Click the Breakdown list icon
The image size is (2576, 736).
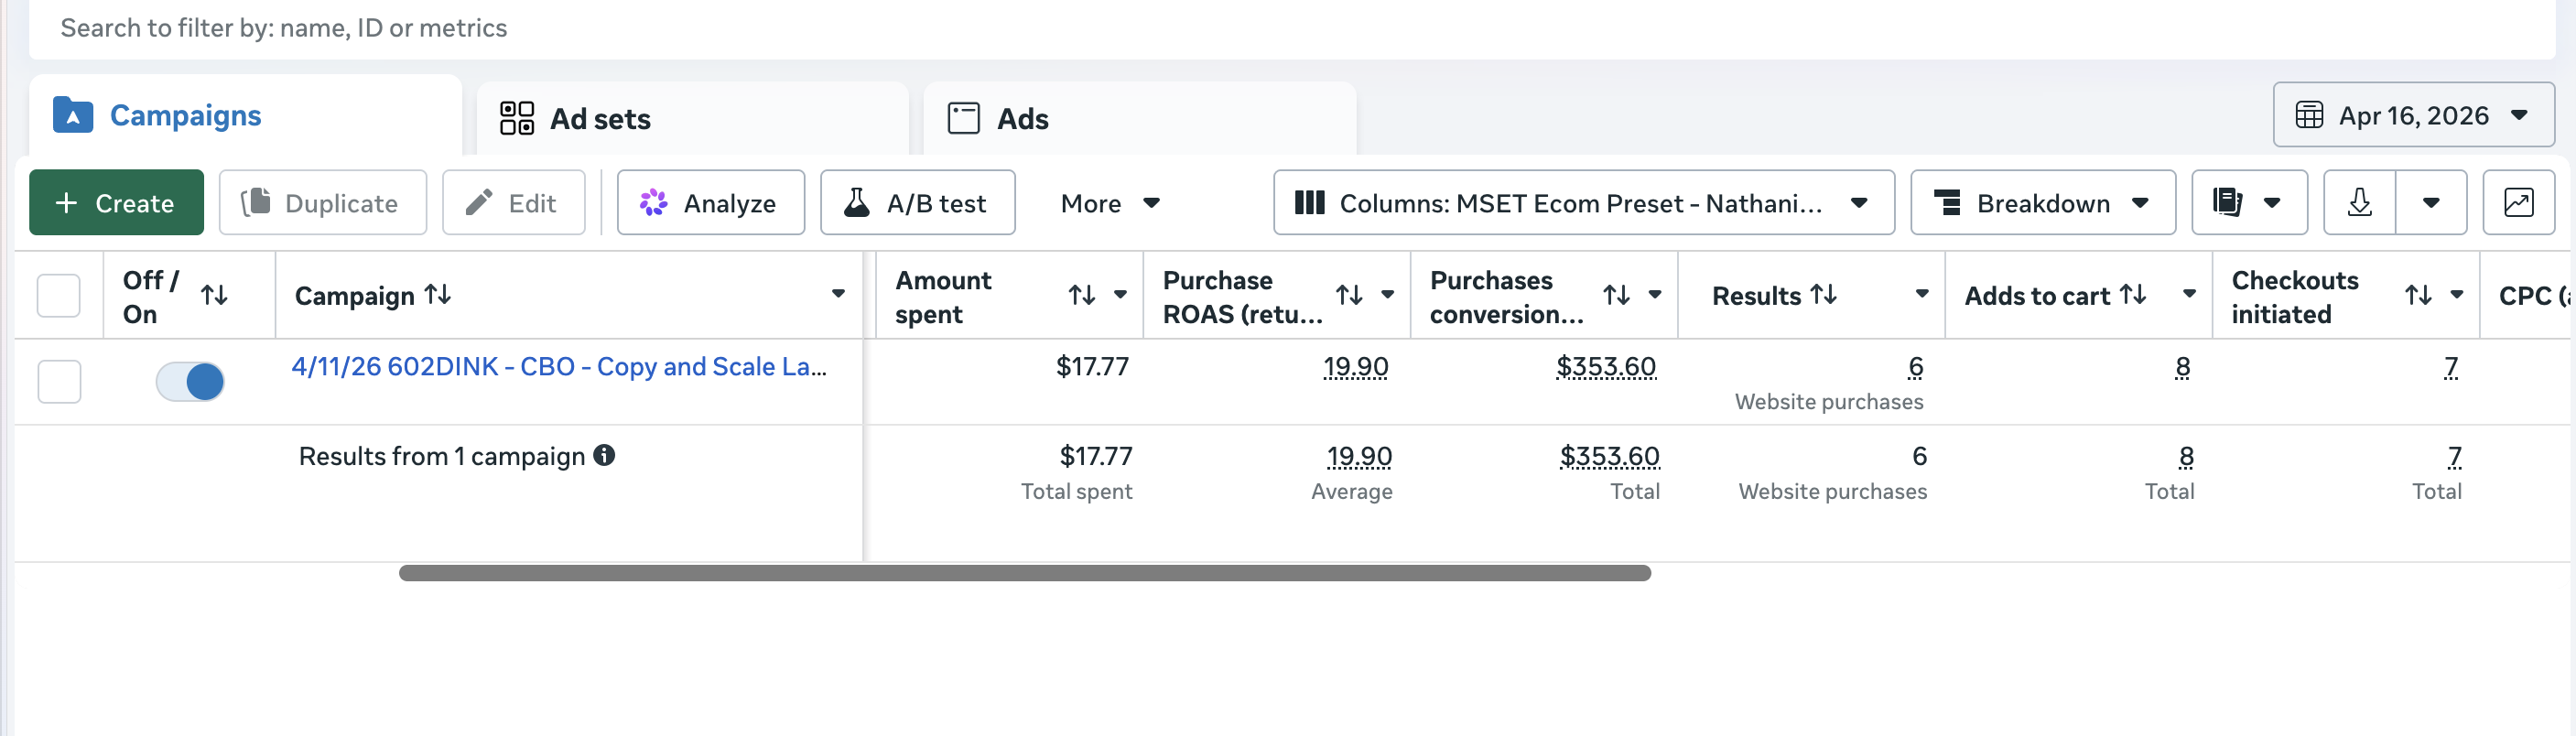[1946, 203]
